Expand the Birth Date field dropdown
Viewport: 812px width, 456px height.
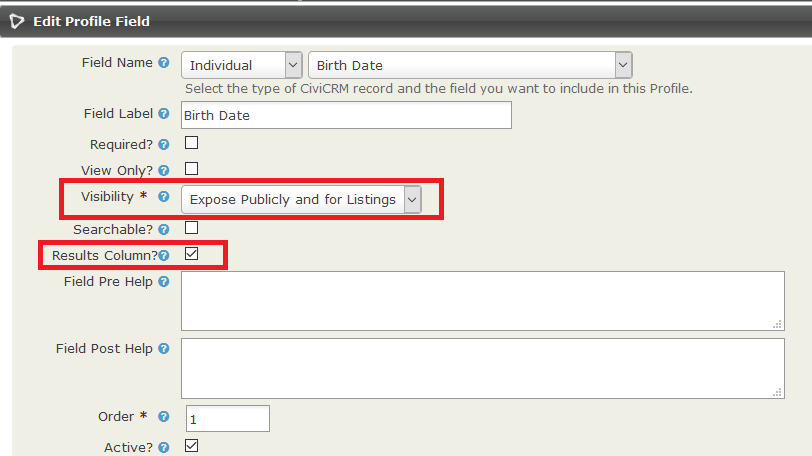(470, 66)
